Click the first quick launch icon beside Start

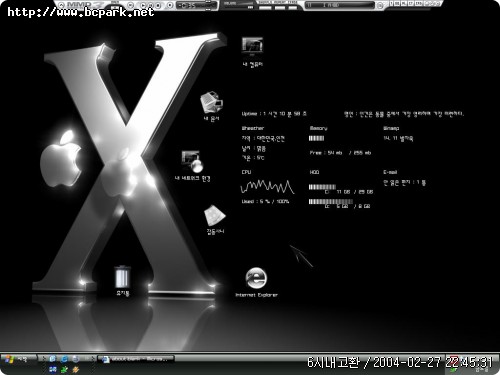point(53,359)
